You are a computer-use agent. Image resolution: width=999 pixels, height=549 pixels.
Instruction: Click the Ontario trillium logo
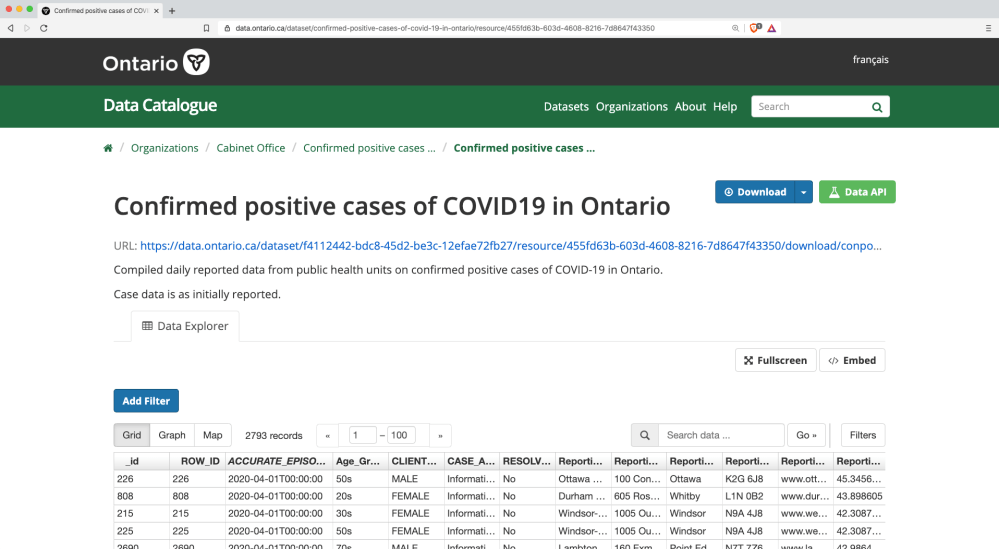click(197, 63)
